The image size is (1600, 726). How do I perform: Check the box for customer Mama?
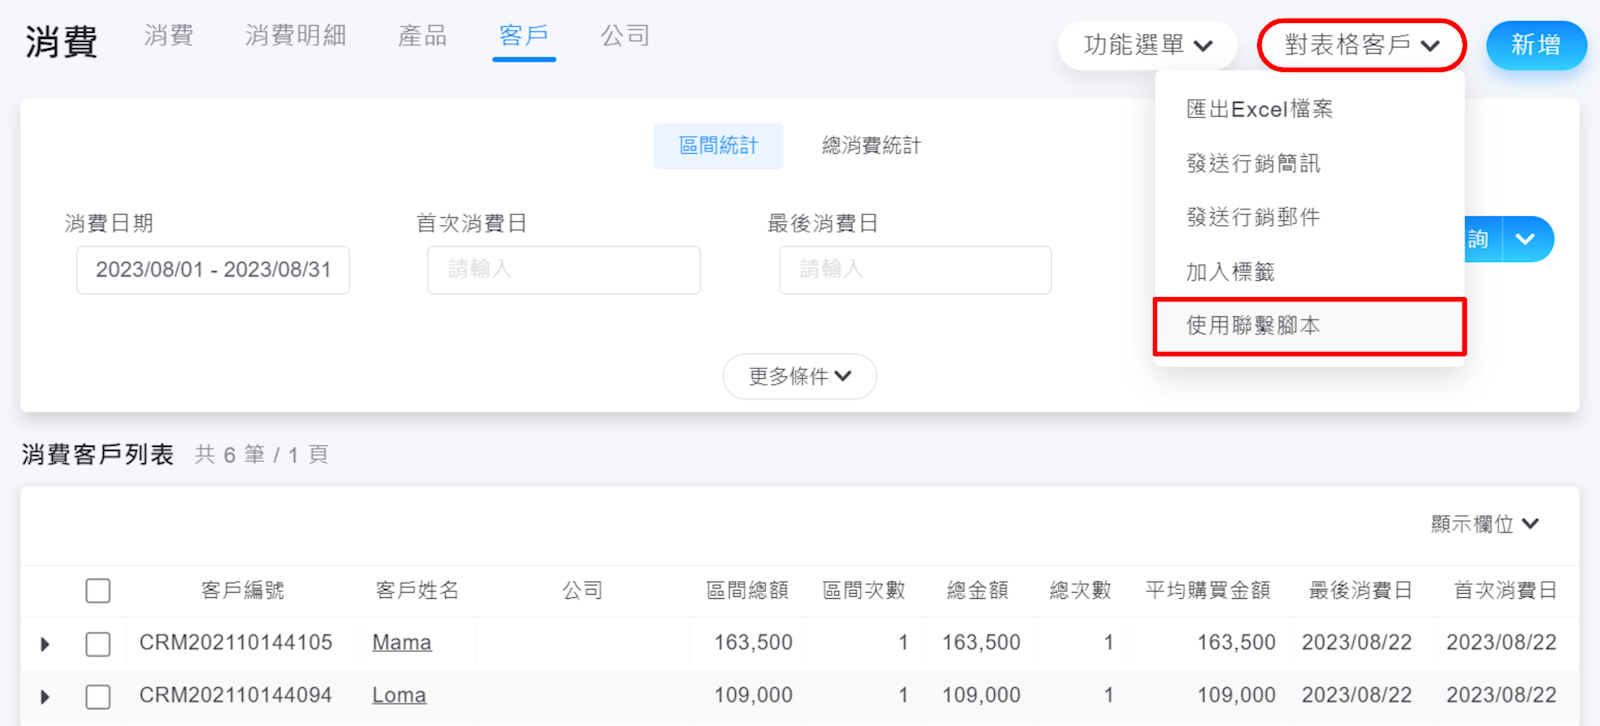coord(98,644)
